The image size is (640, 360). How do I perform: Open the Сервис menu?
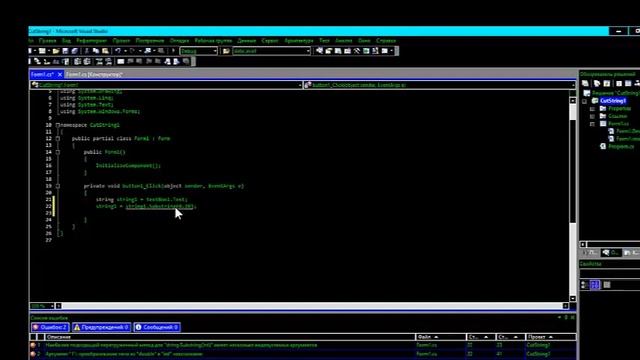[x=270, y=41]
